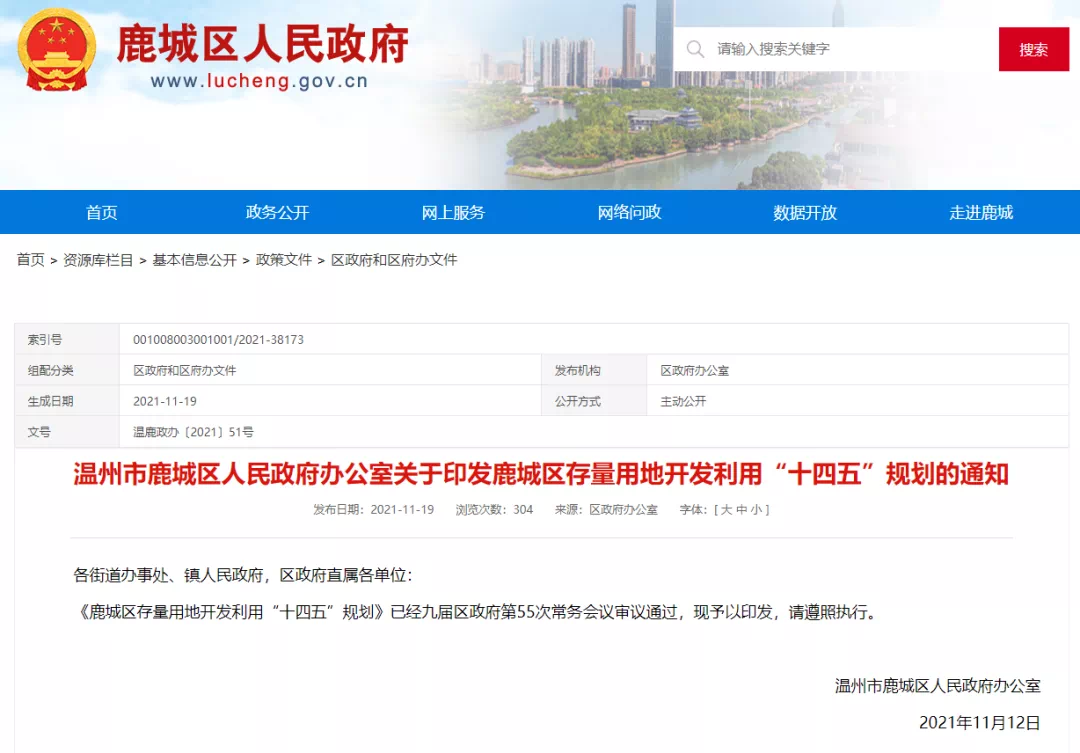The image size is (1080, 753).
Task: Open the 网络问政 navigation tab
Action: [x=629, y=212]
